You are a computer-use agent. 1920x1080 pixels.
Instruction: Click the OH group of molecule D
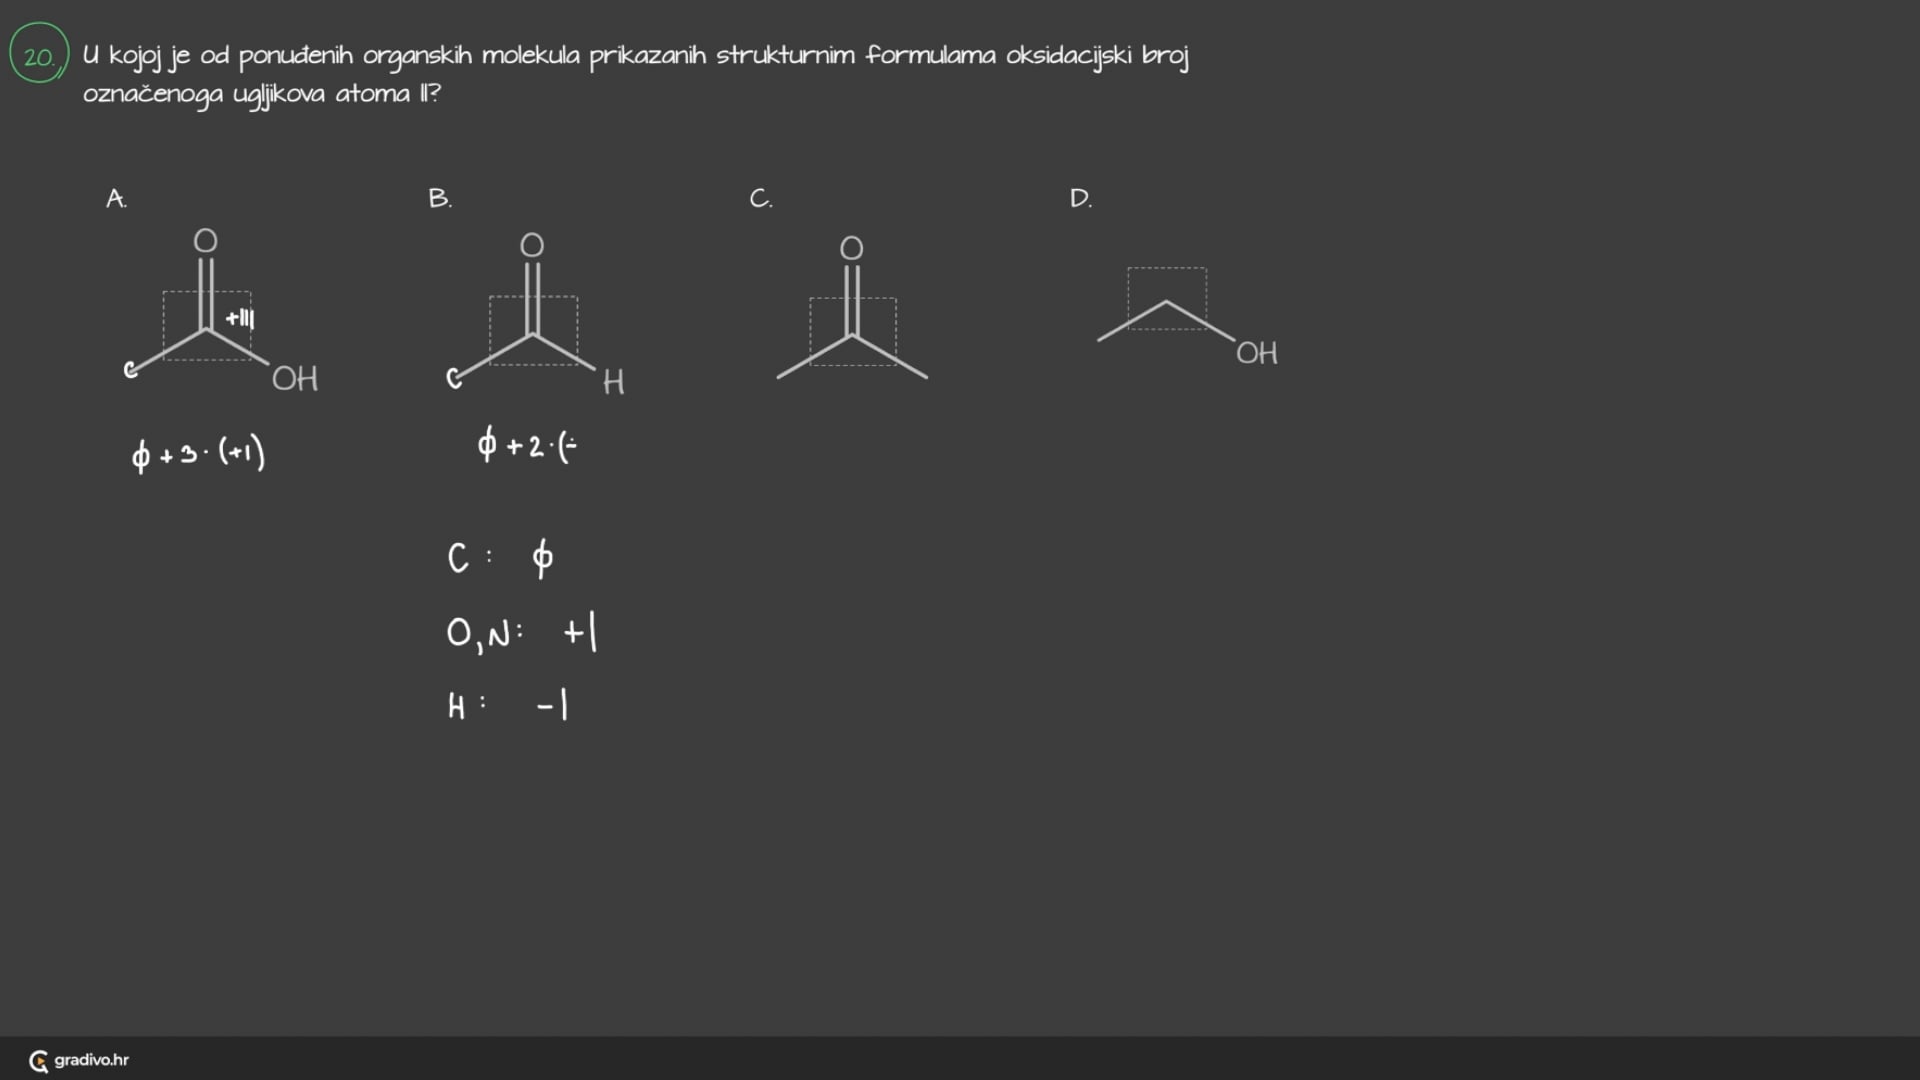[1257, 353]
